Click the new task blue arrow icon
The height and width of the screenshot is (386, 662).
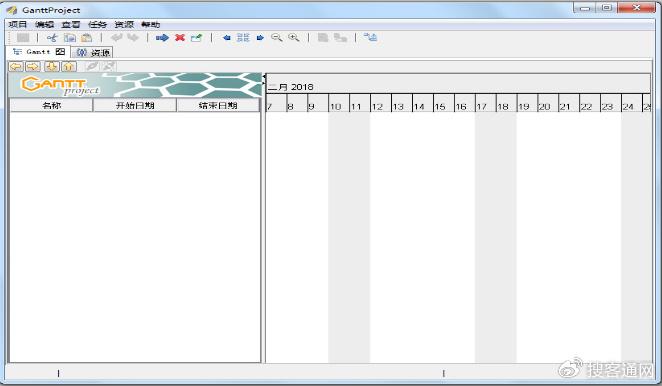point(162,38)
